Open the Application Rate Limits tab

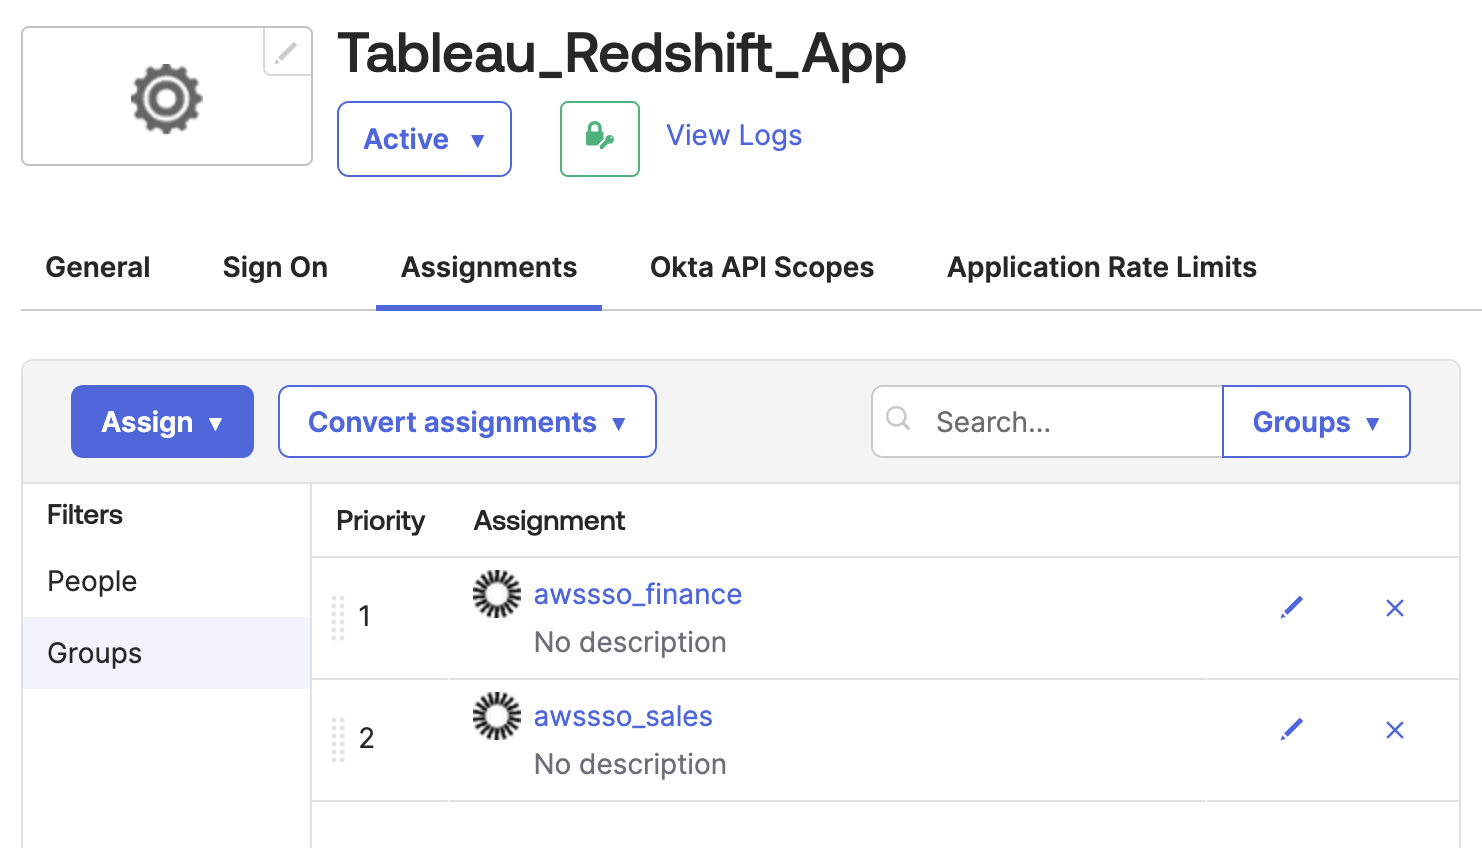[1102, 267]
